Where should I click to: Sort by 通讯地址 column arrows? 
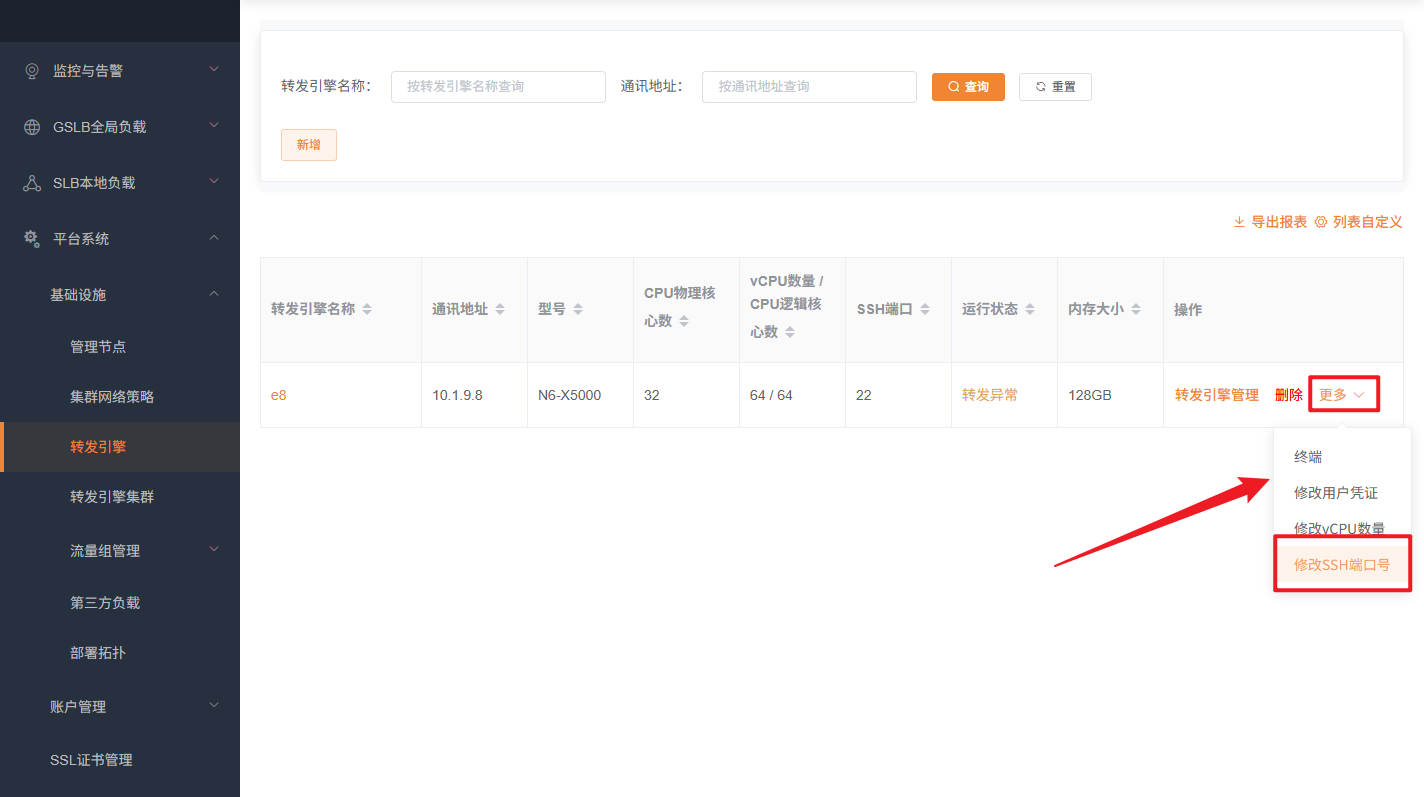[500, 310]
